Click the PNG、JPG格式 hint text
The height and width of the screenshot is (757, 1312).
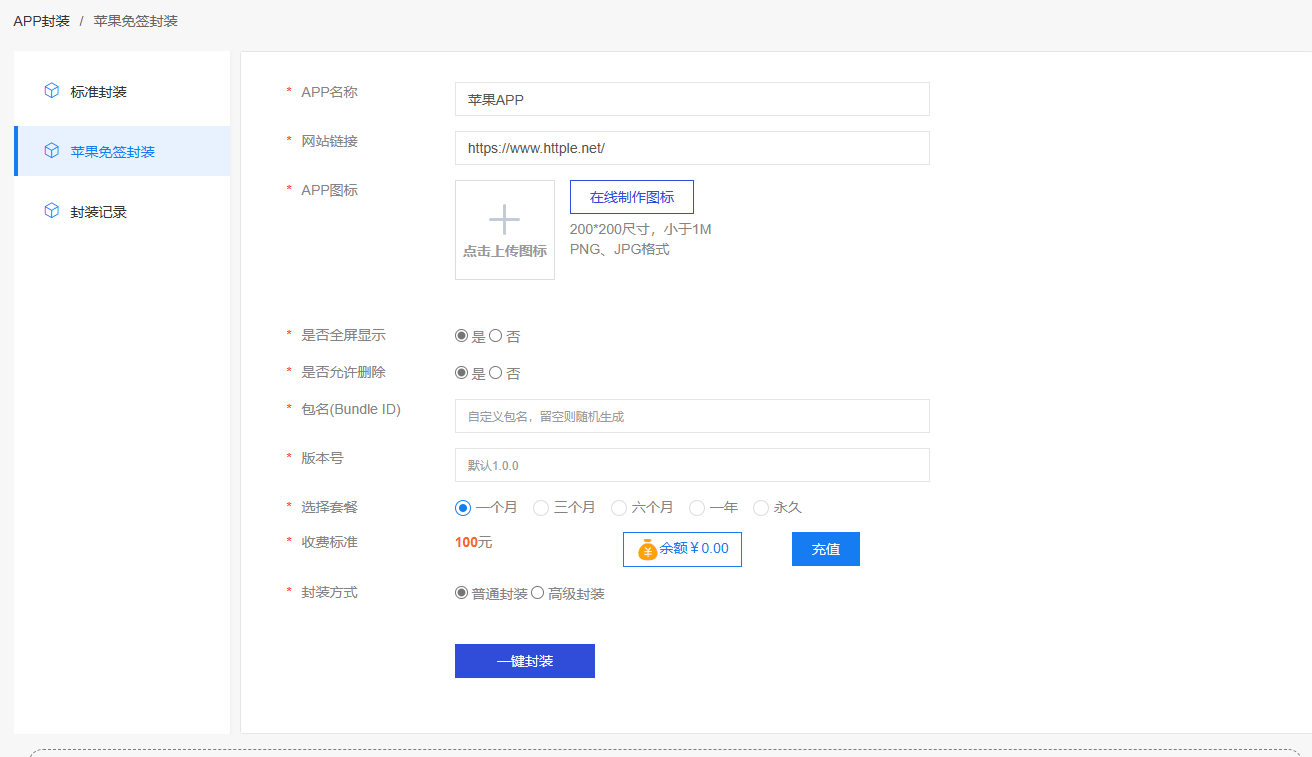pyautogui.click(x=620, y=249)
